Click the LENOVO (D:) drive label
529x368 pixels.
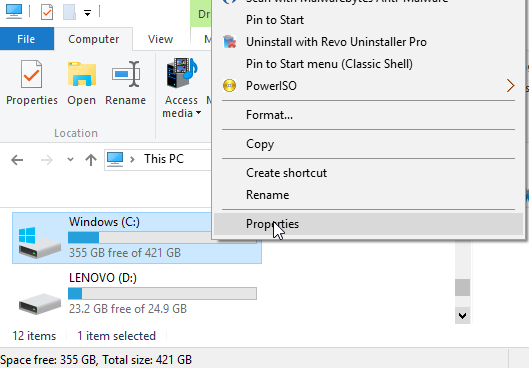pos(103,278)
